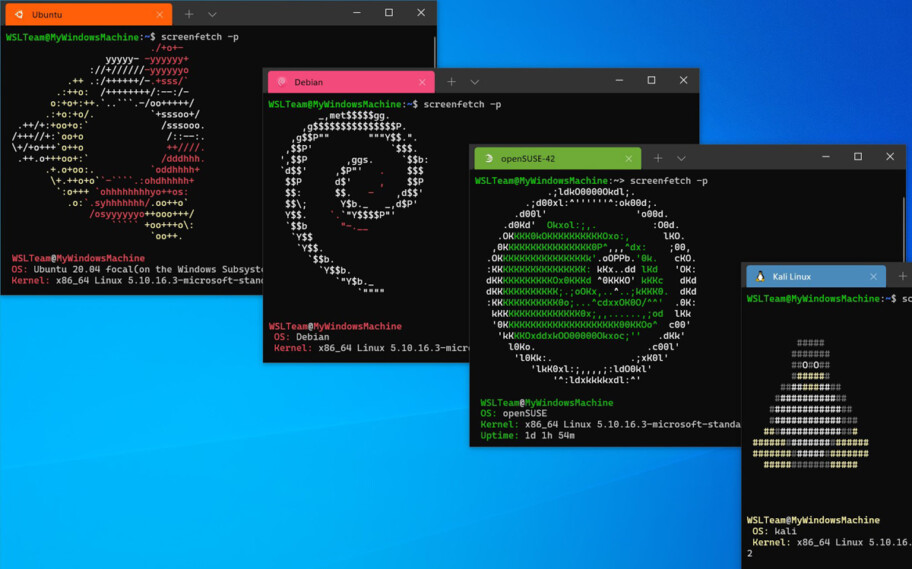Image resolution: width=912 pixels, height=569 pixels.
Task: Click the "OS: kali" line
Action: 774,531
